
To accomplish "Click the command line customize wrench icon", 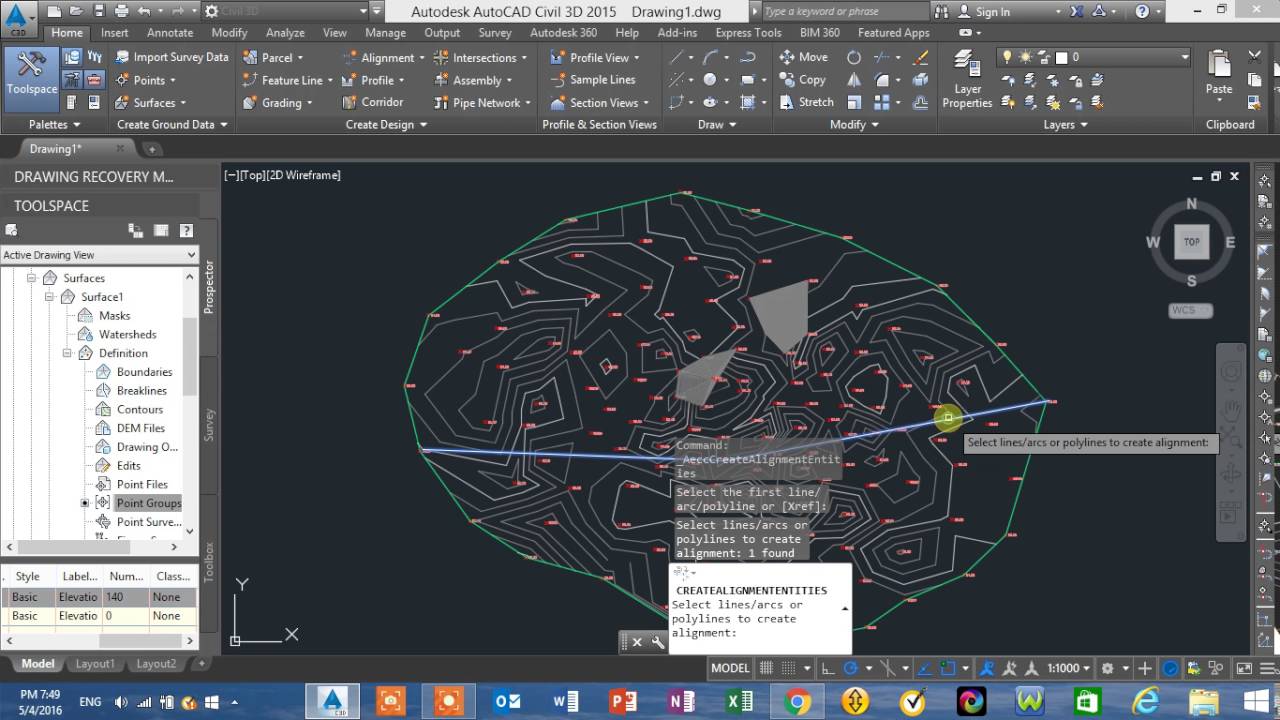I will (x=658, y=642).
